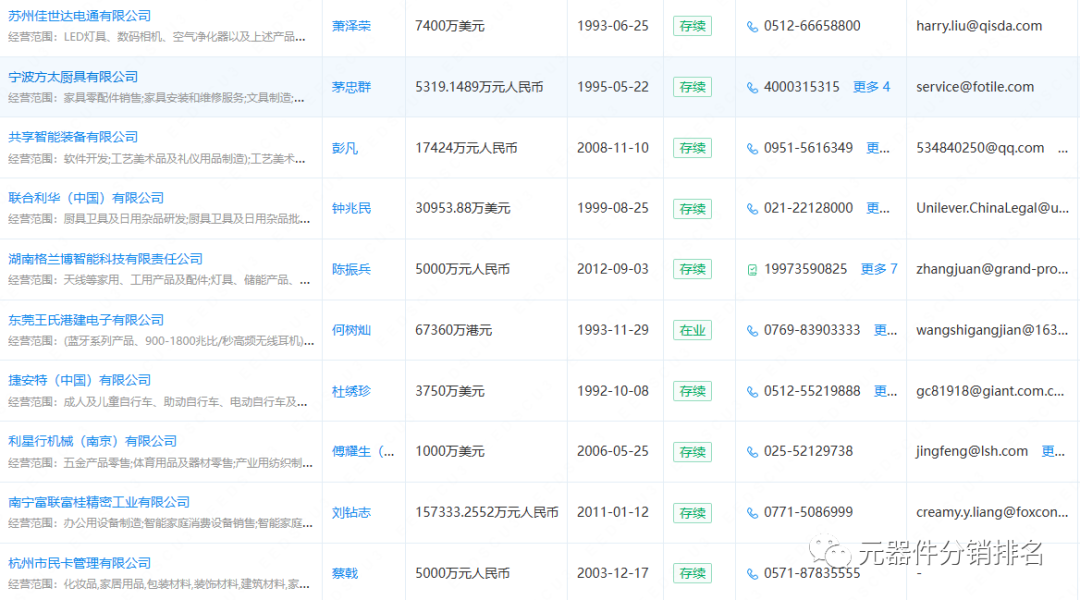Open legal representative 萧泽荣
Screen dimensions: 1080x600
click(x=351, y=26)
